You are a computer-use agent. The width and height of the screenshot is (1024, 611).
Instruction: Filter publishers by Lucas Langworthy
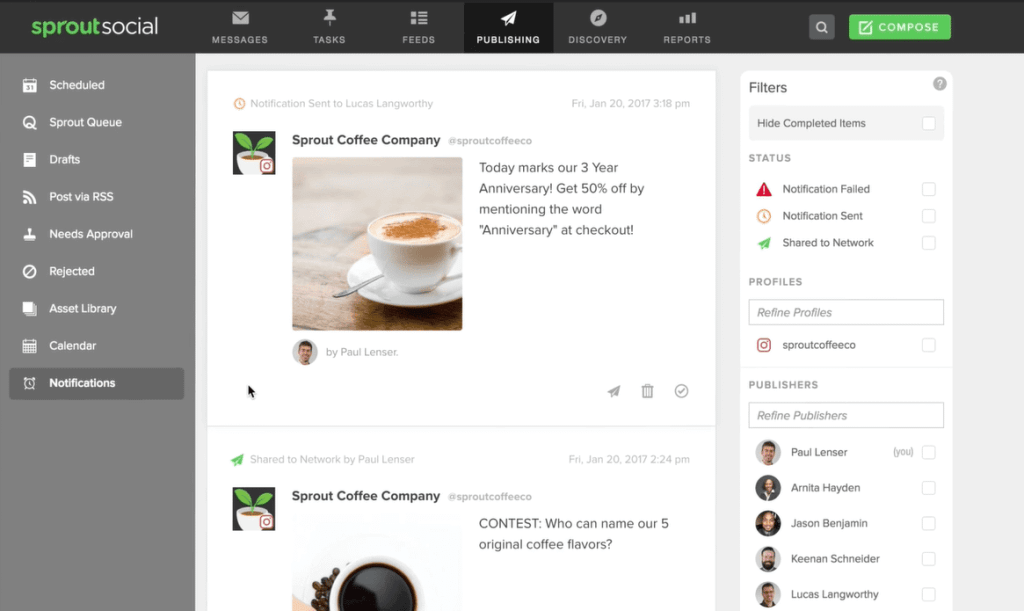928,594
